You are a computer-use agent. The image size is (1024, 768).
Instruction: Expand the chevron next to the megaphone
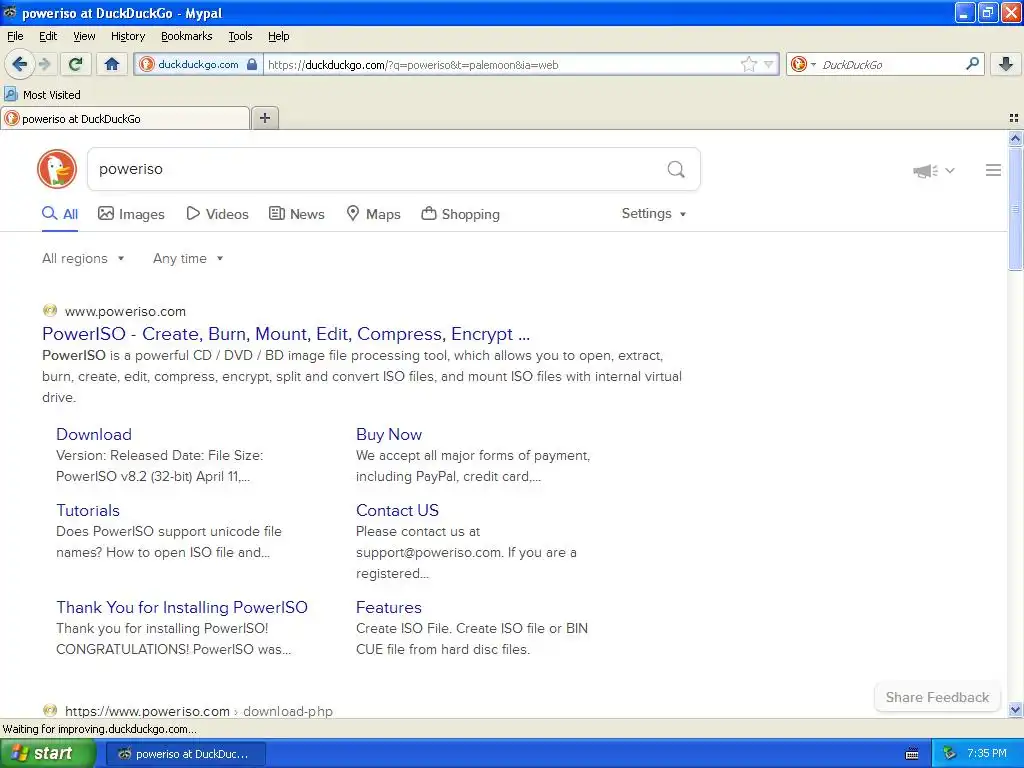(x=950, y=170)
